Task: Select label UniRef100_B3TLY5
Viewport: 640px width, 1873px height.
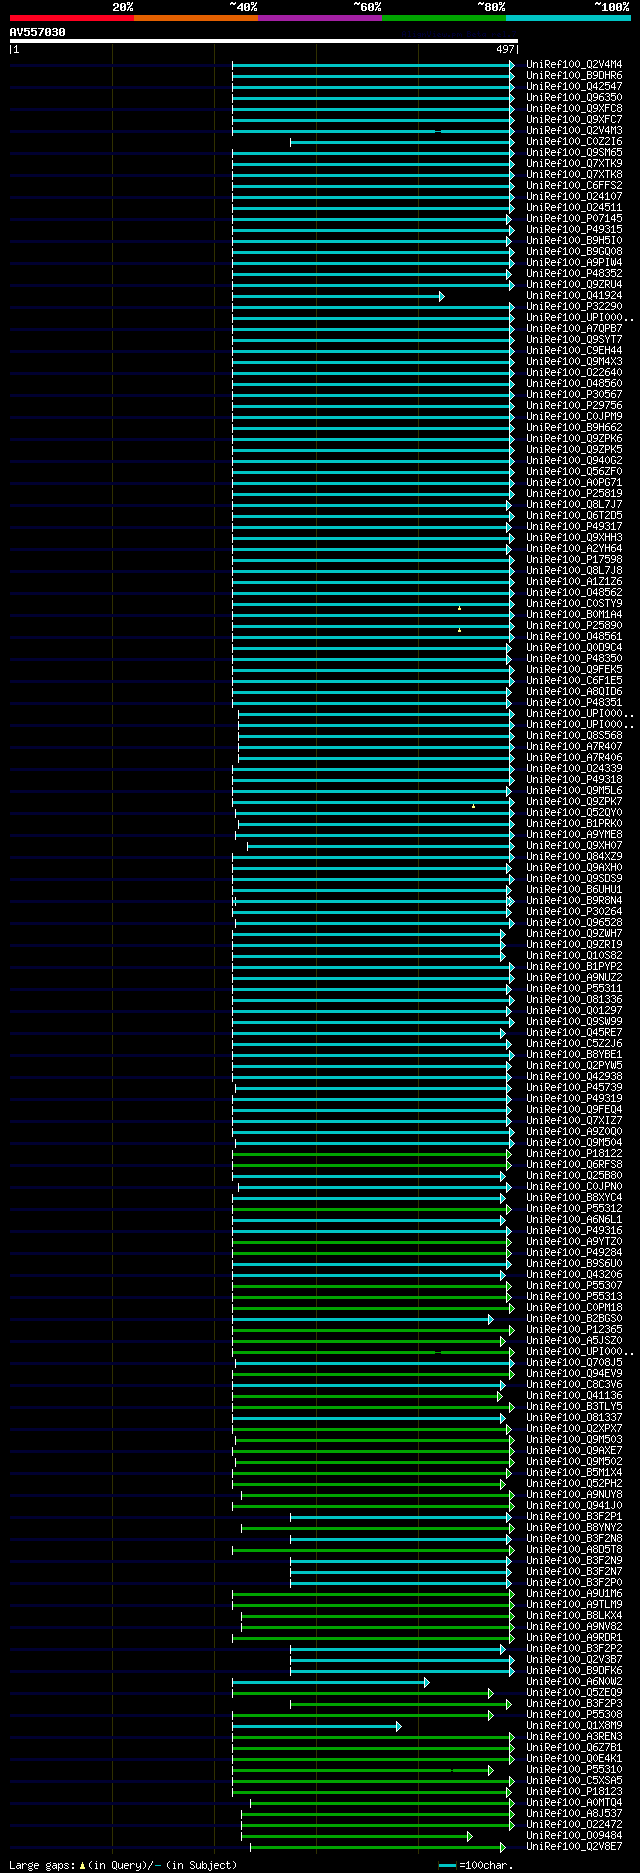Action: (x=574, y=1406)
